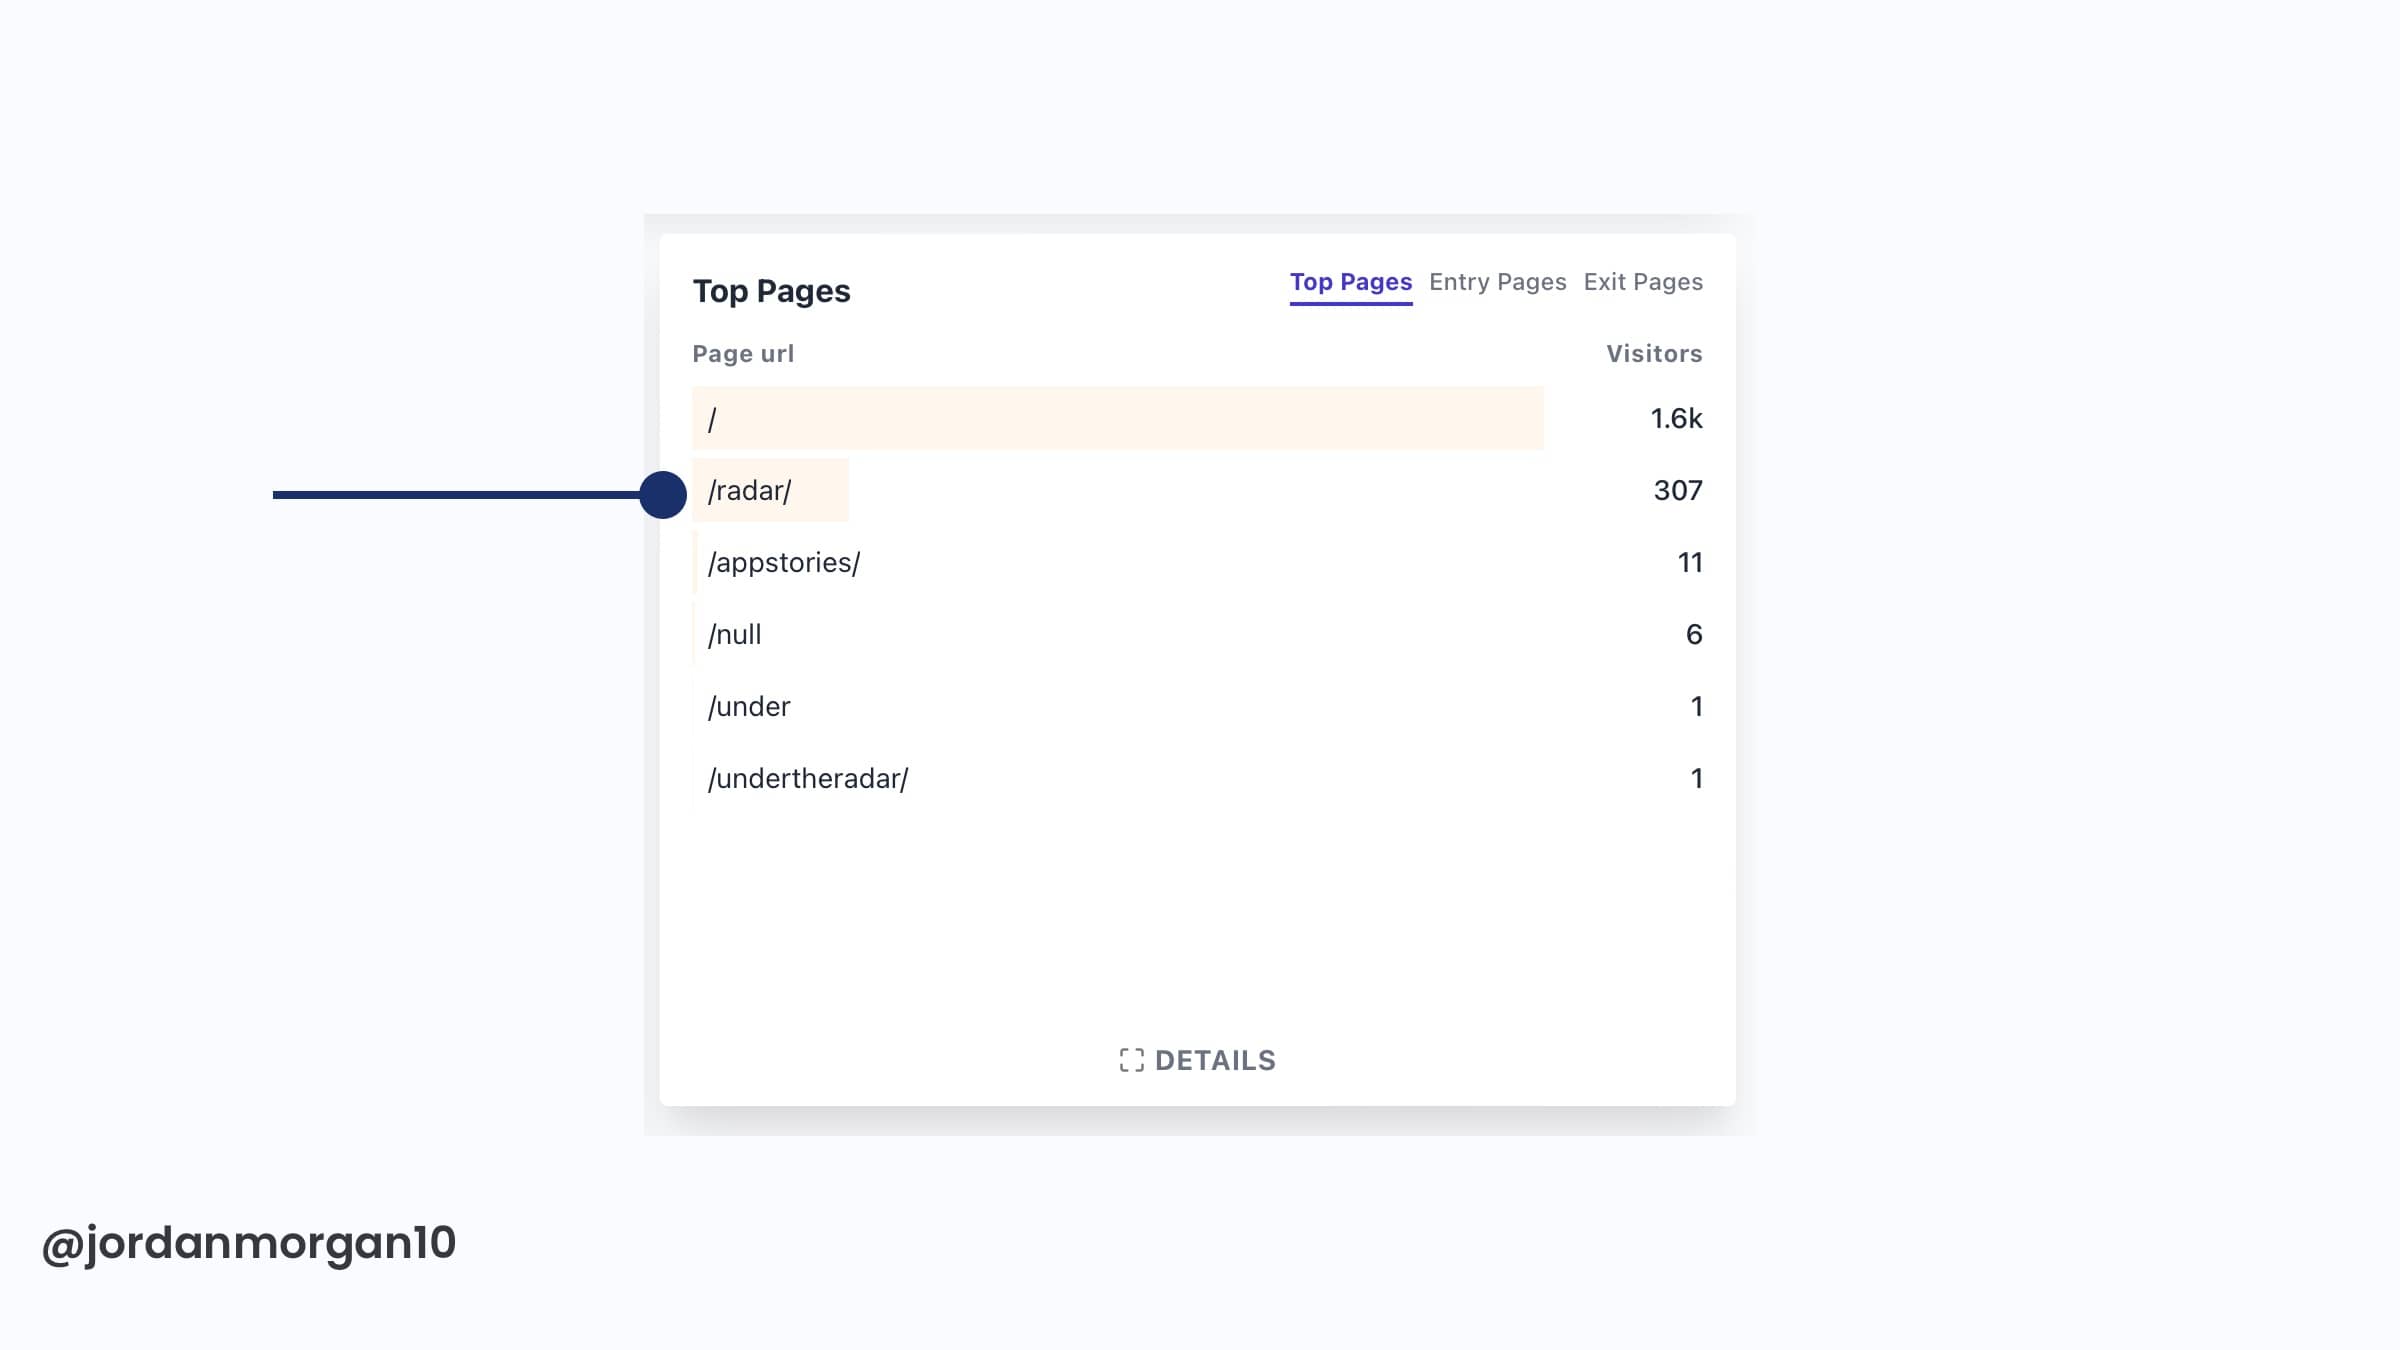2400x1350 pixels.
Task: Click the @jordanmorgan10 handle text
Action: tap(248, 1243)
